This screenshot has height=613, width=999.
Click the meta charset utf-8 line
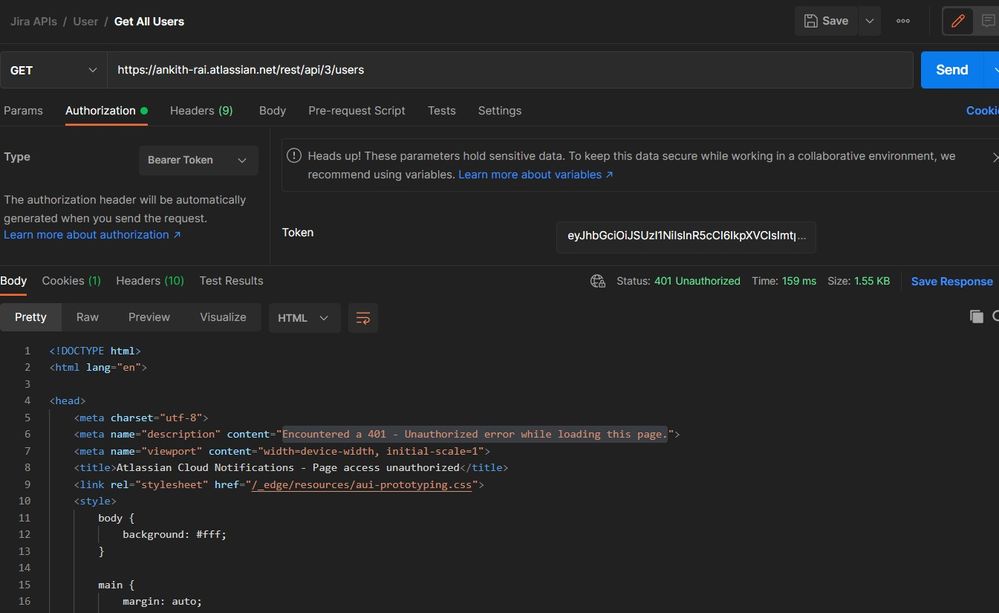click(x=141, y=418)
